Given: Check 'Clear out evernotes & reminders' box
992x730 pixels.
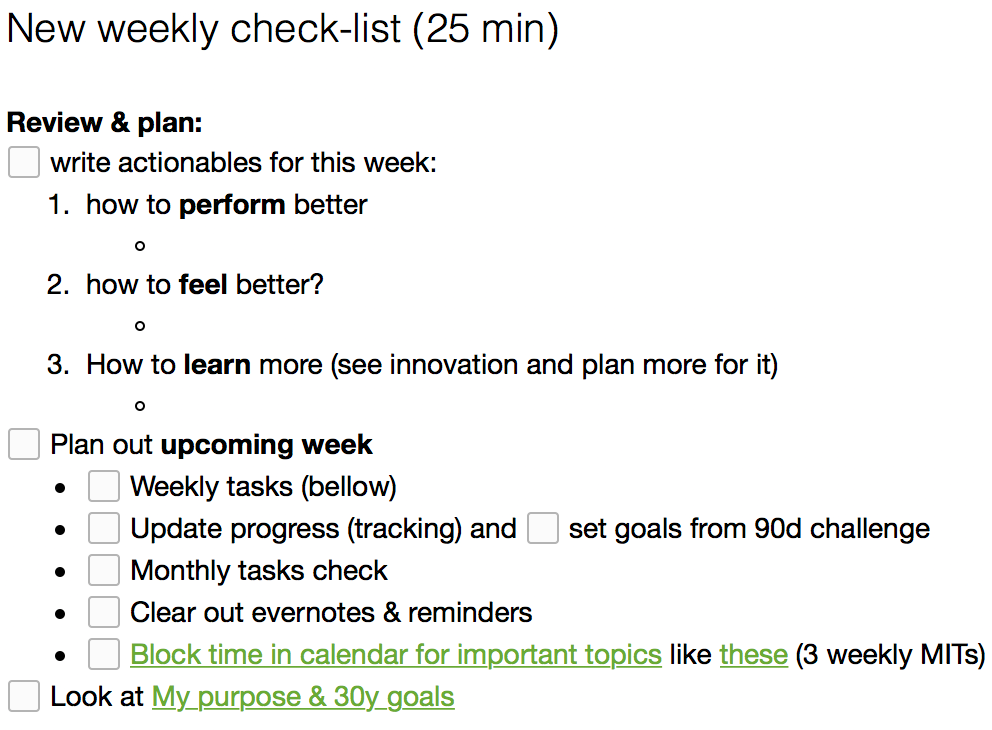Looking at the screenshot, I should [x=104, y=612].
